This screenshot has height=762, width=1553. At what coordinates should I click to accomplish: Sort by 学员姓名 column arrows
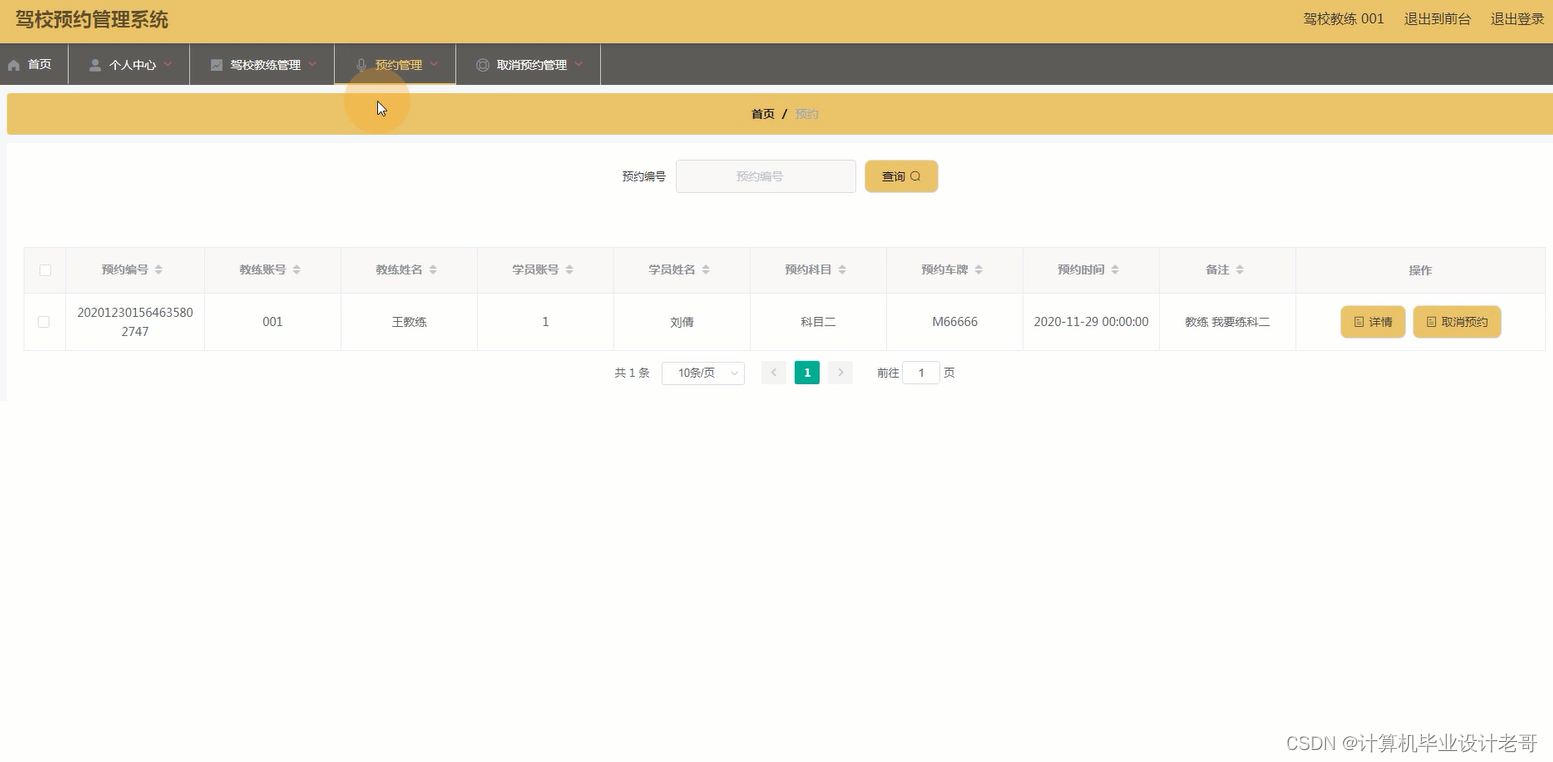[x=706, y=270]
